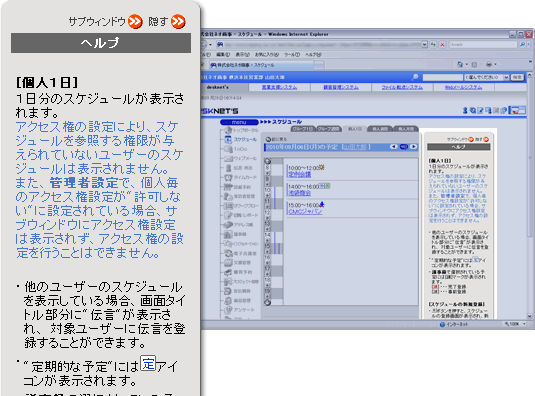535x396 pixels.
Task: Click the magnifier icon in blue header
Action: pos(415,77)
